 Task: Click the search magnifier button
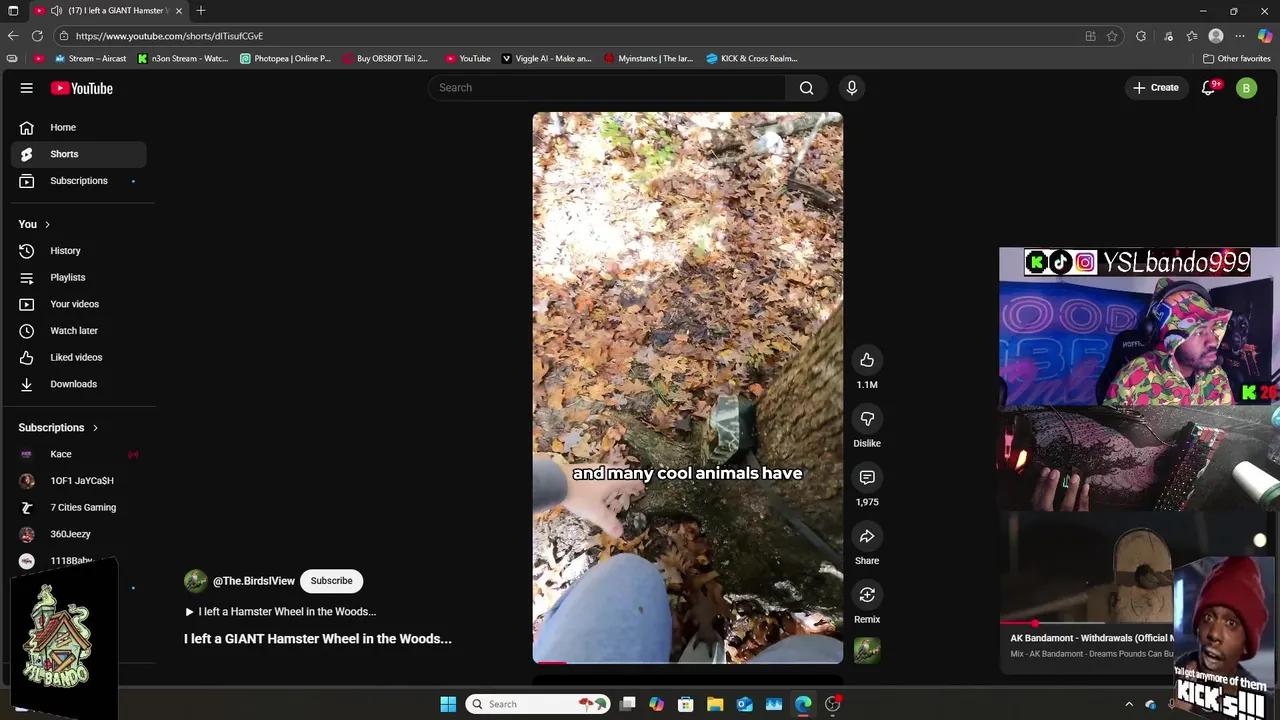click(806, 88)
